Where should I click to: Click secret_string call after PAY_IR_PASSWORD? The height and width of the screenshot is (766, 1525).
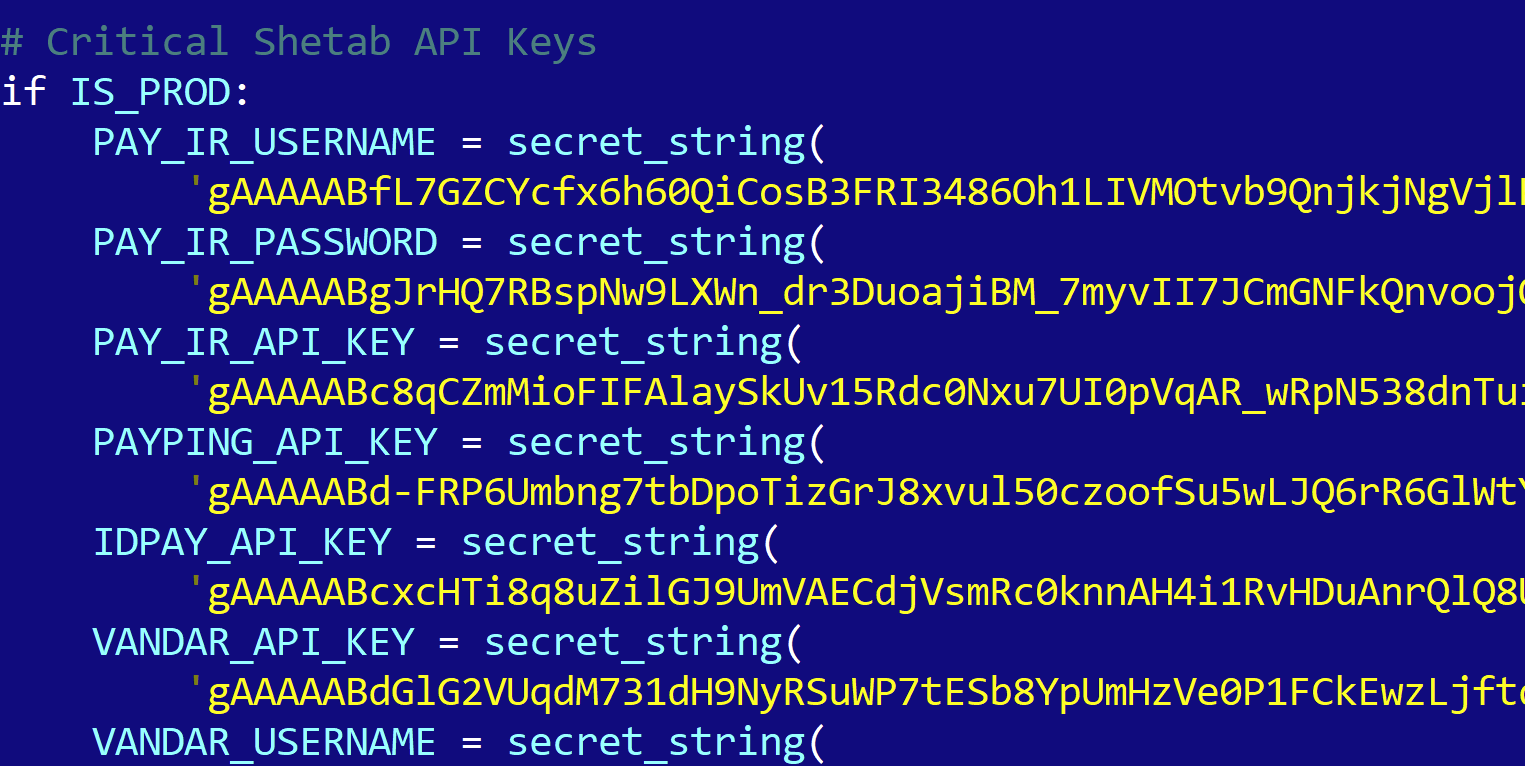tap(656, 242)
